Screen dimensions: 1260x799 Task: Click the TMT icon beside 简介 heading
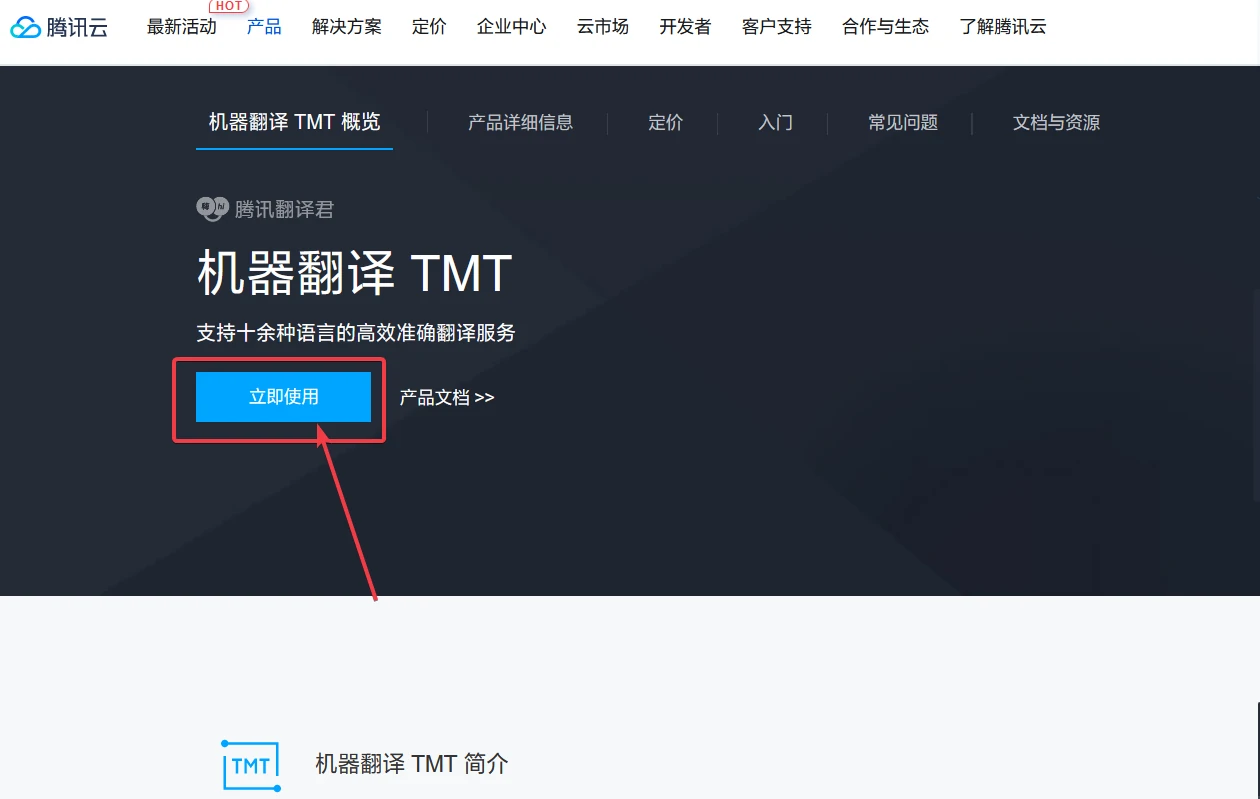pos(250,766)
